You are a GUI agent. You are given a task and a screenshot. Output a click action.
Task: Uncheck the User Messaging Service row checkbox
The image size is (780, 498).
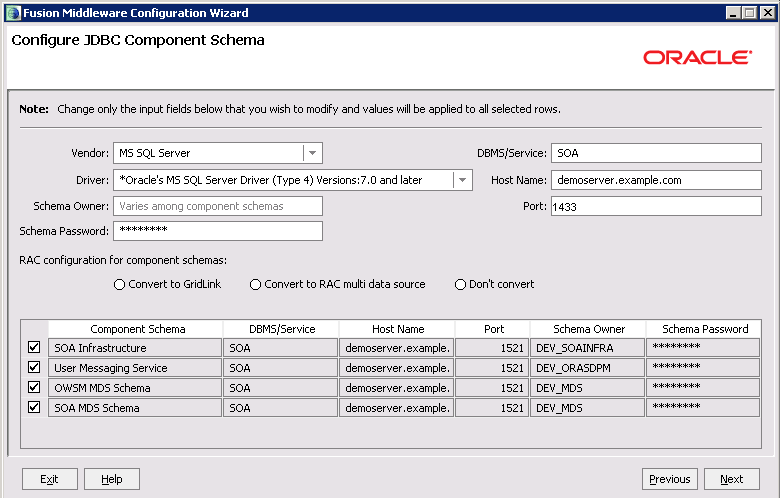(x=34, y=367)
